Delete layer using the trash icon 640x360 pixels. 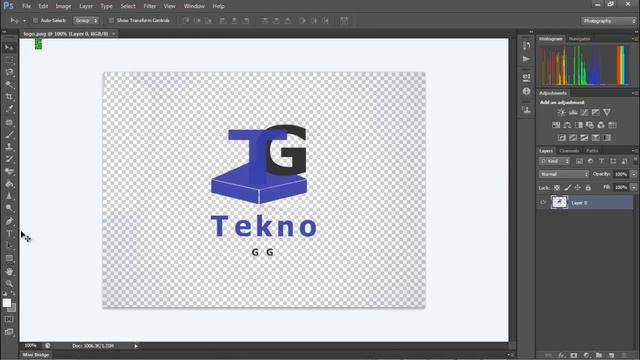(x=623, y=356)
